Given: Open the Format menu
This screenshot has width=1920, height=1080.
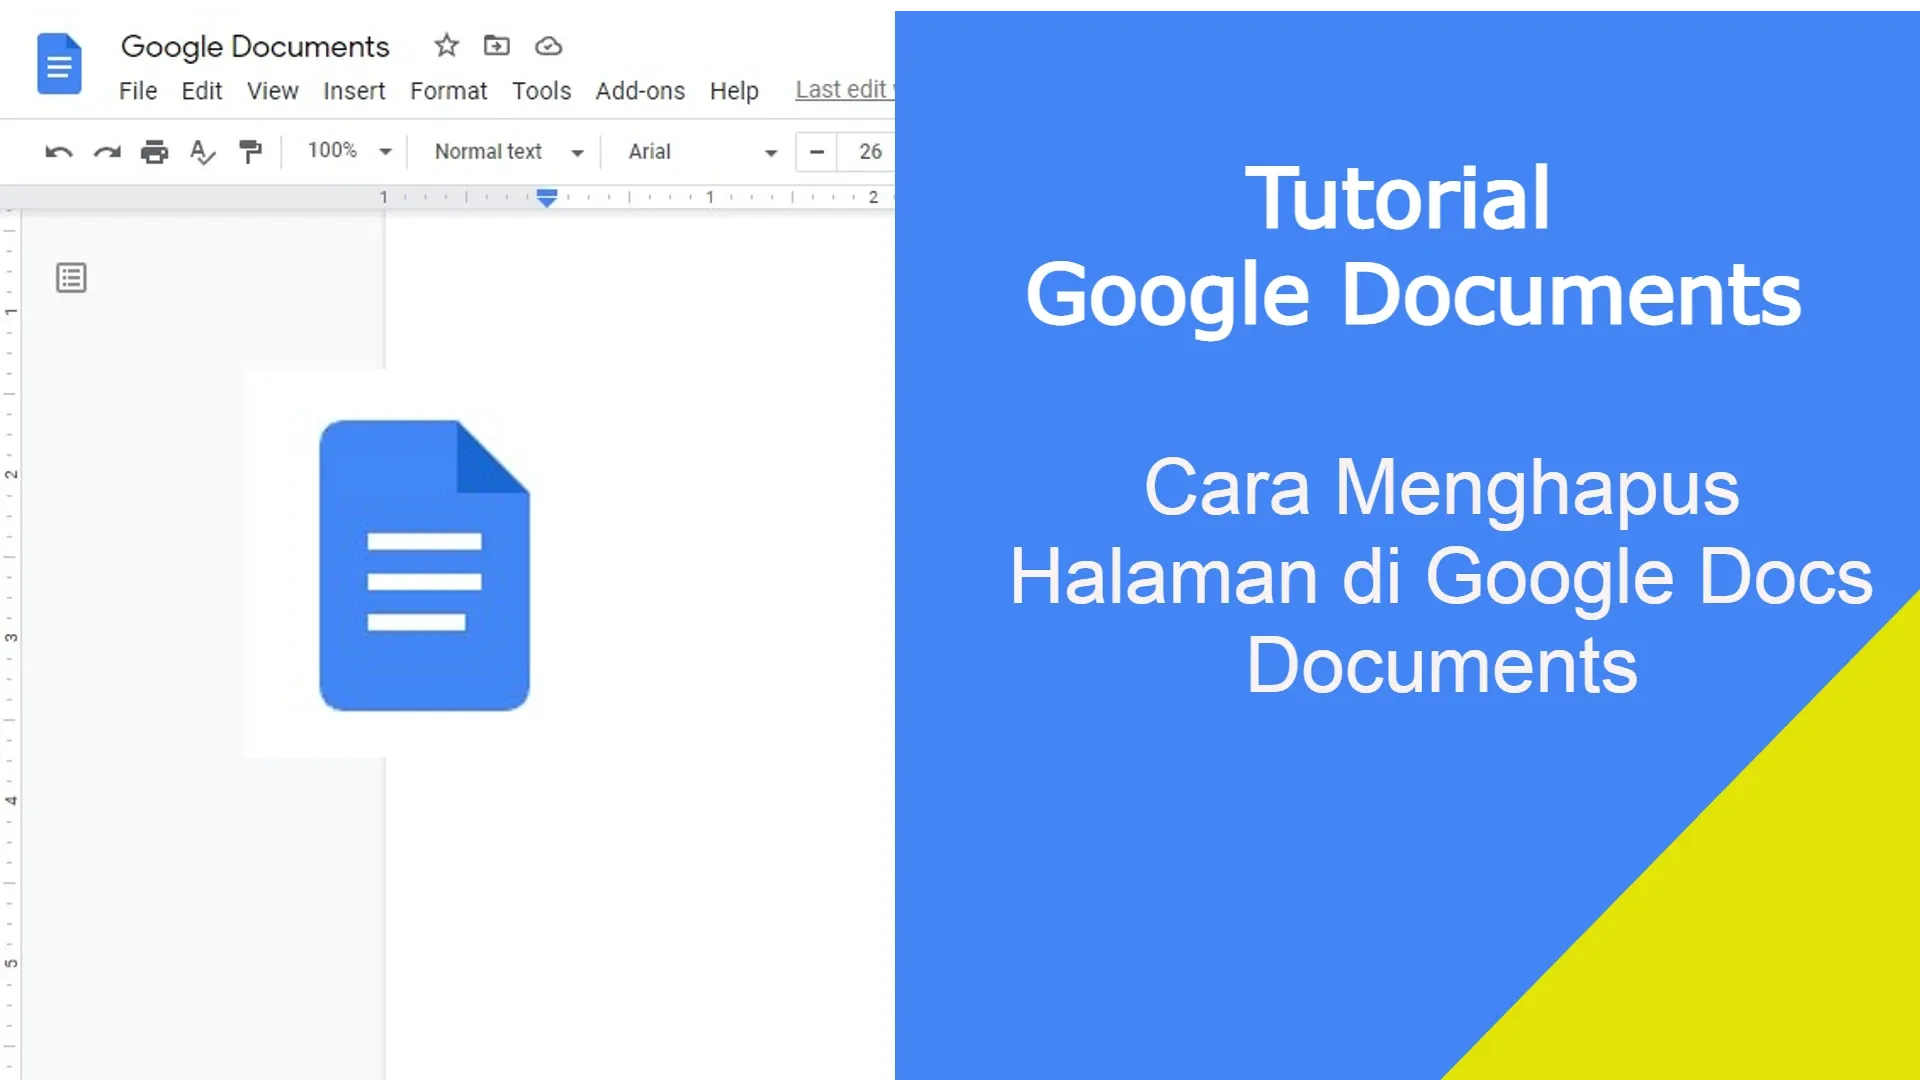Looking at the screenshot, I should tap(448, 91).
